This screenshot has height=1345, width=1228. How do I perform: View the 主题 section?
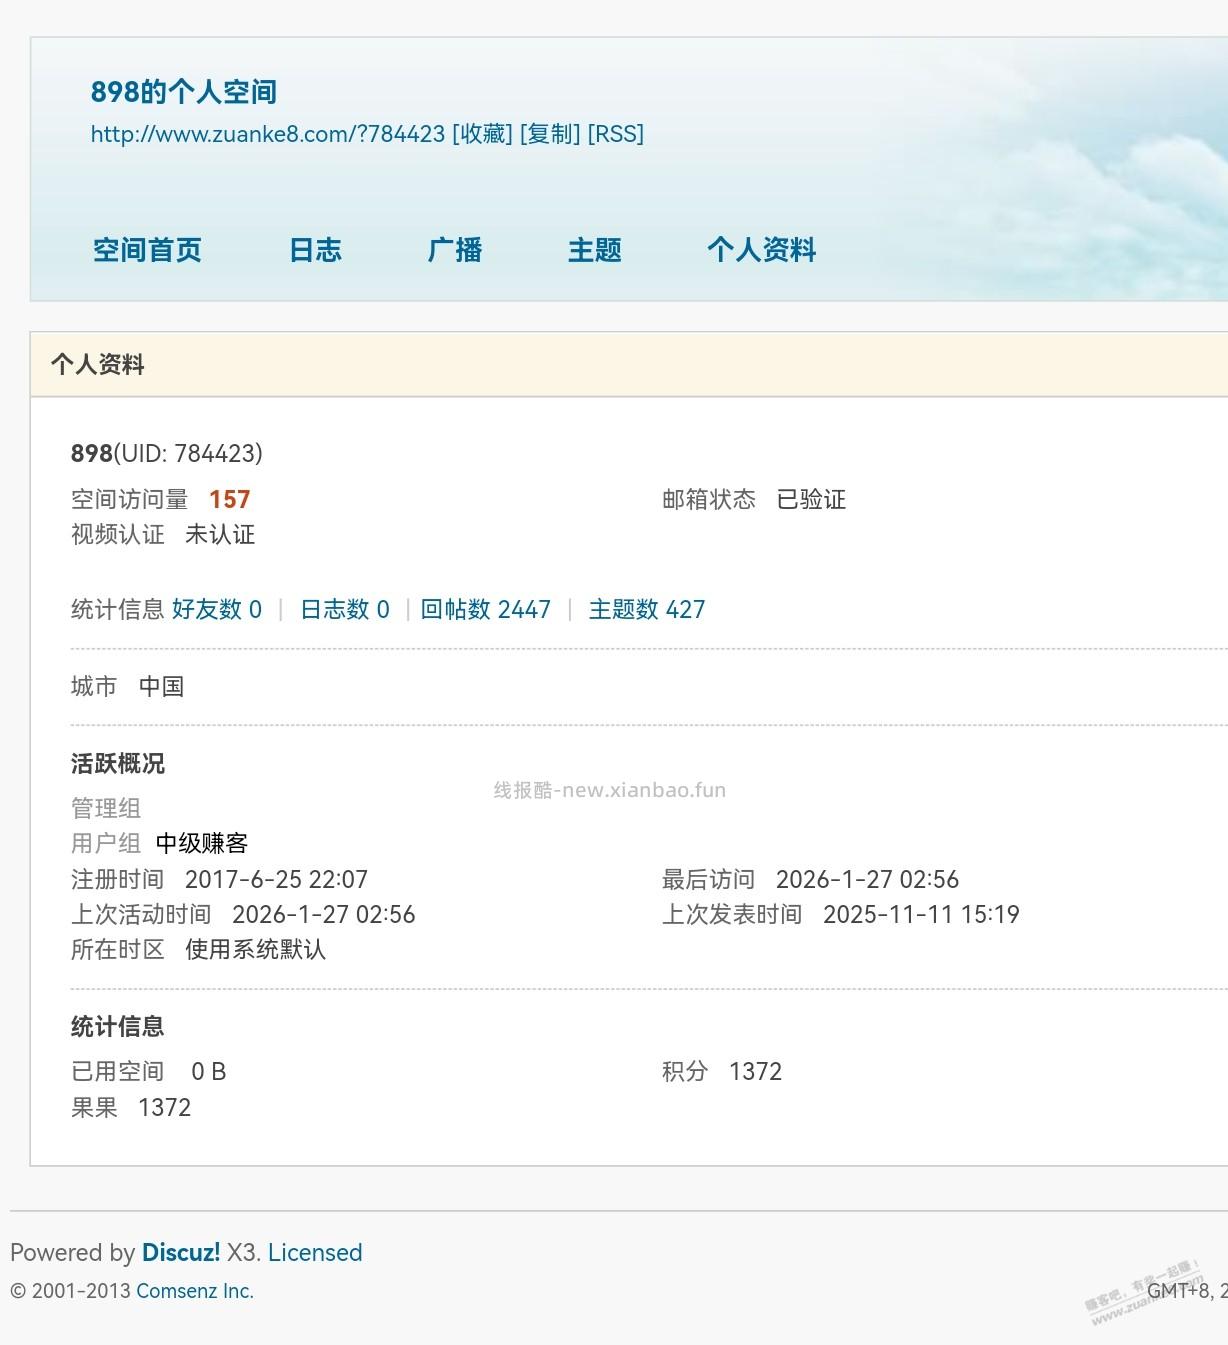click(x=595, y=251)
